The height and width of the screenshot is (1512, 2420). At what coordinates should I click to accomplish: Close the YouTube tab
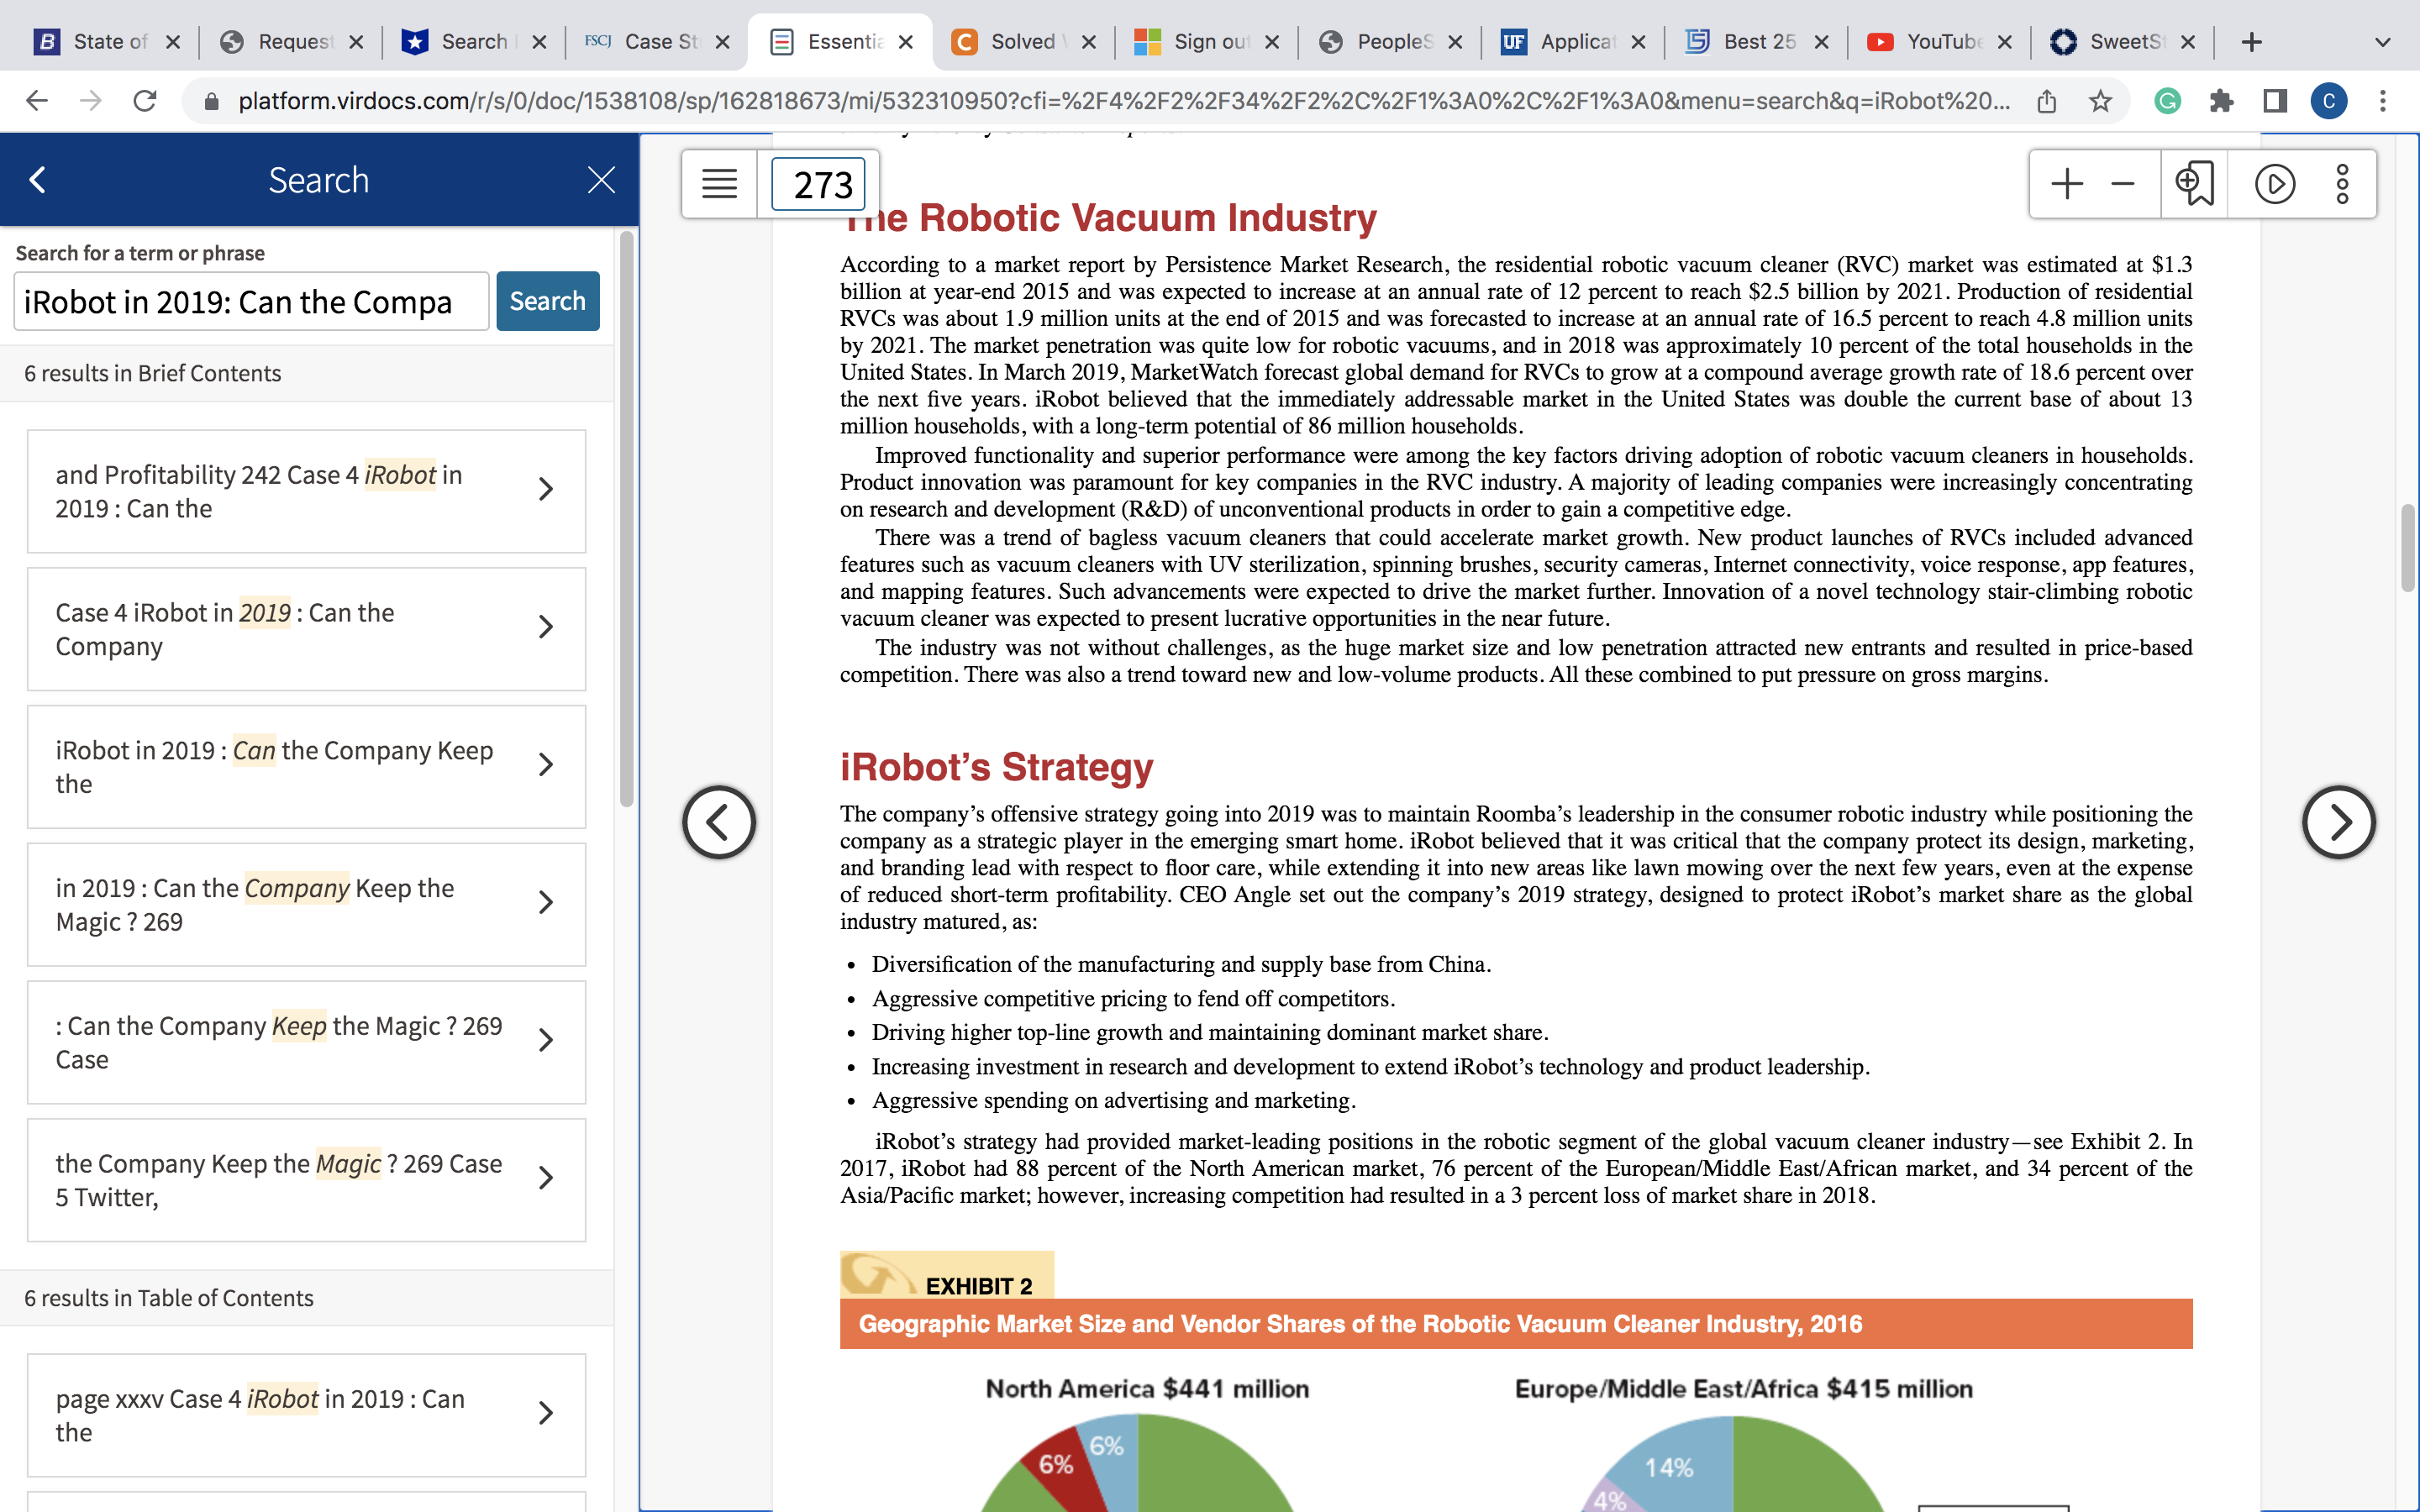(x=2004, y=42)
